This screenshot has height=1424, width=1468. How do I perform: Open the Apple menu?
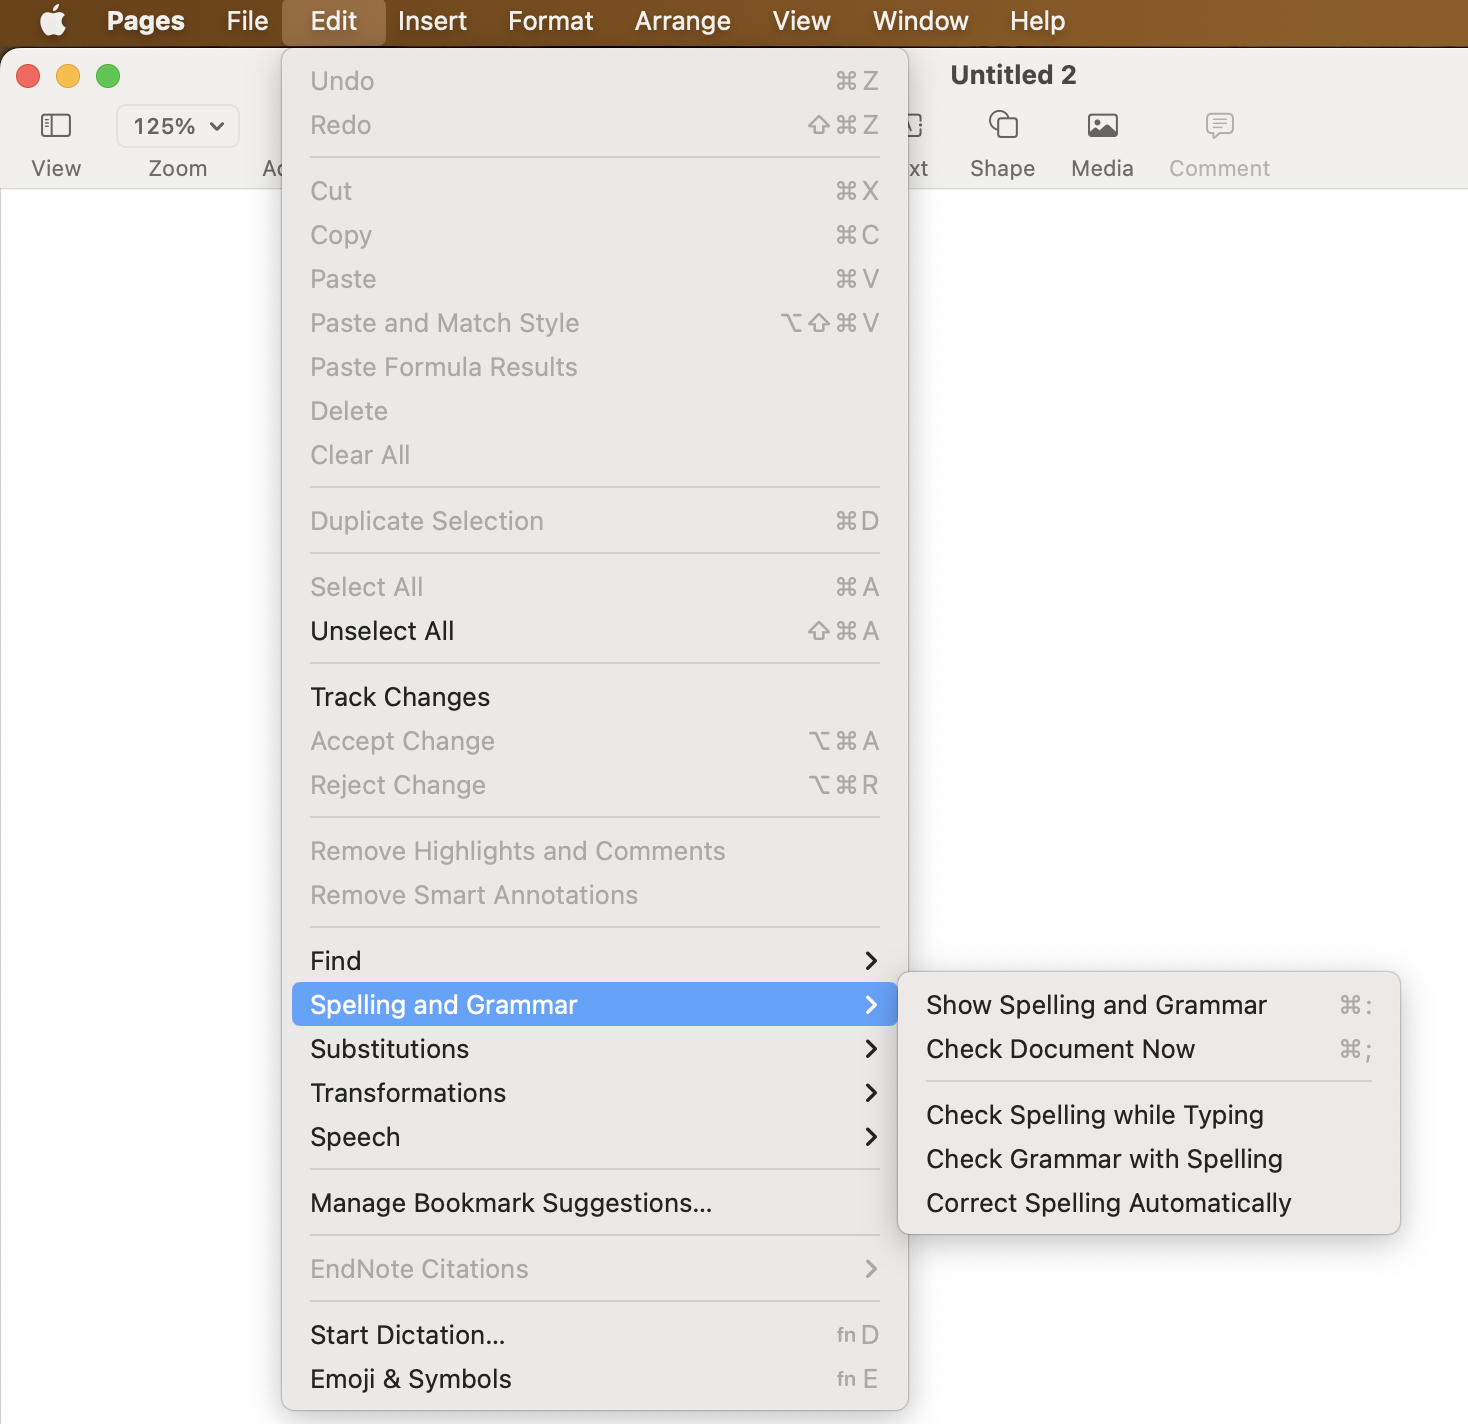click(53, 21)
